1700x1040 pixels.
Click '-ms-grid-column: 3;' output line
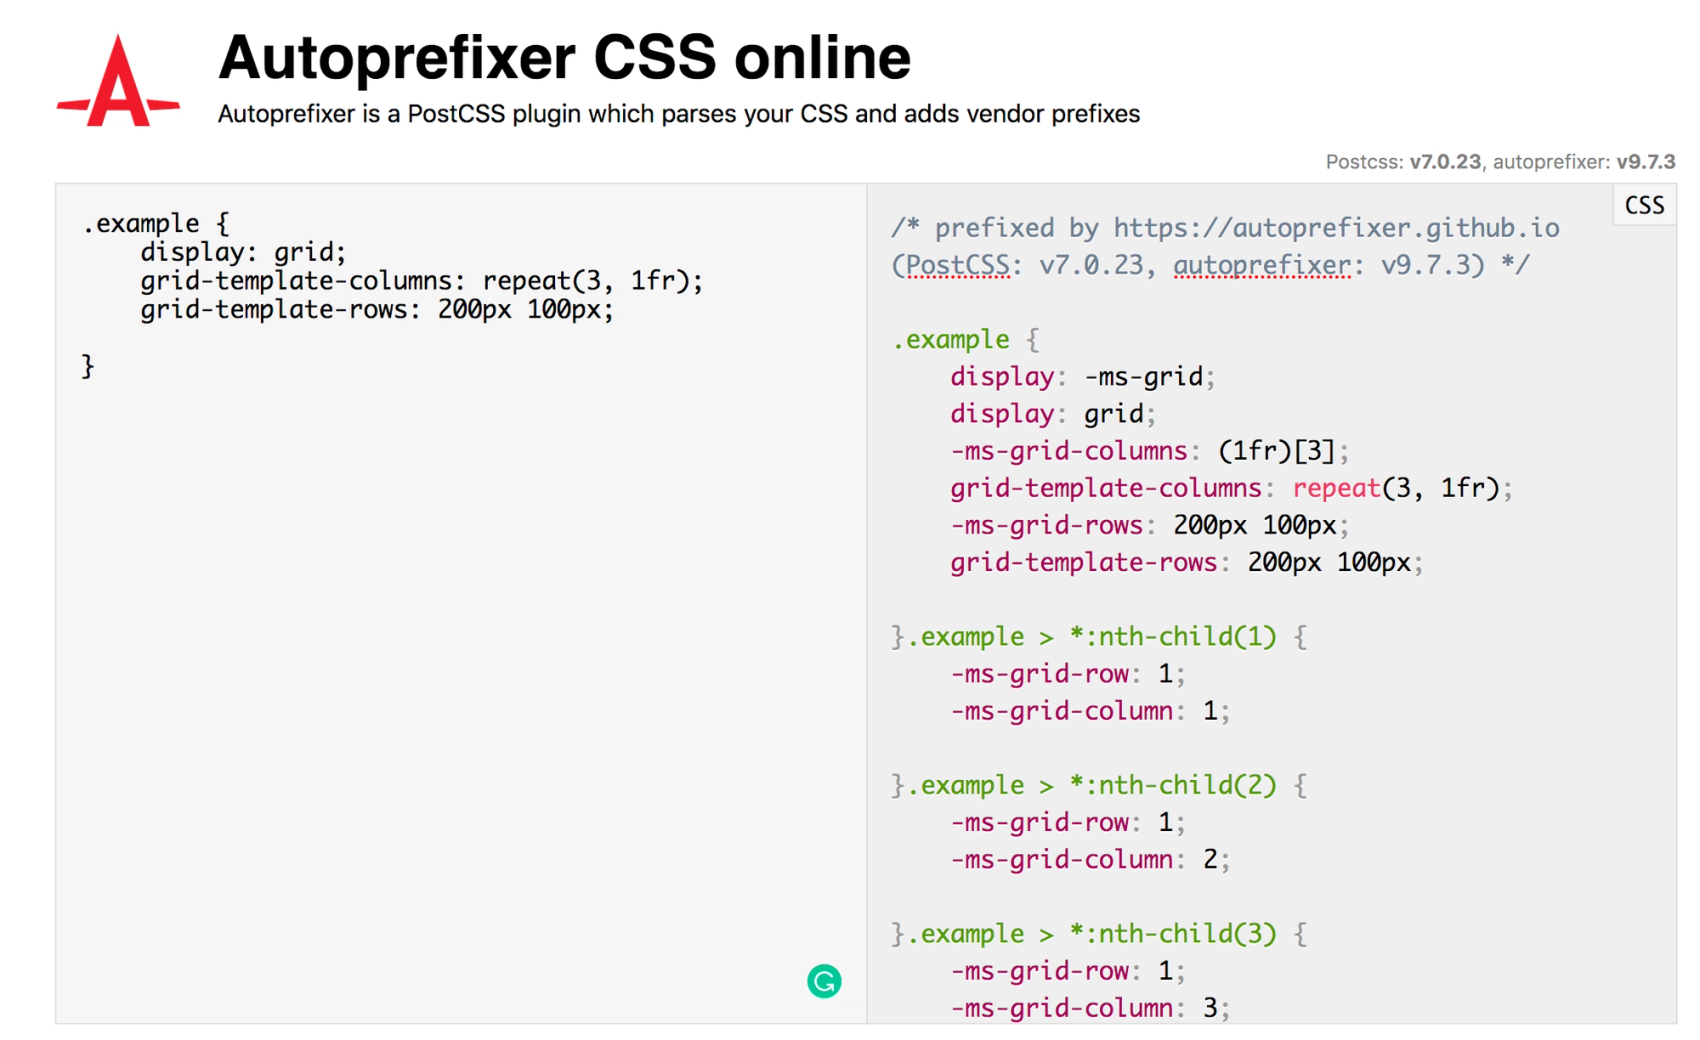pos(1090,1008)
